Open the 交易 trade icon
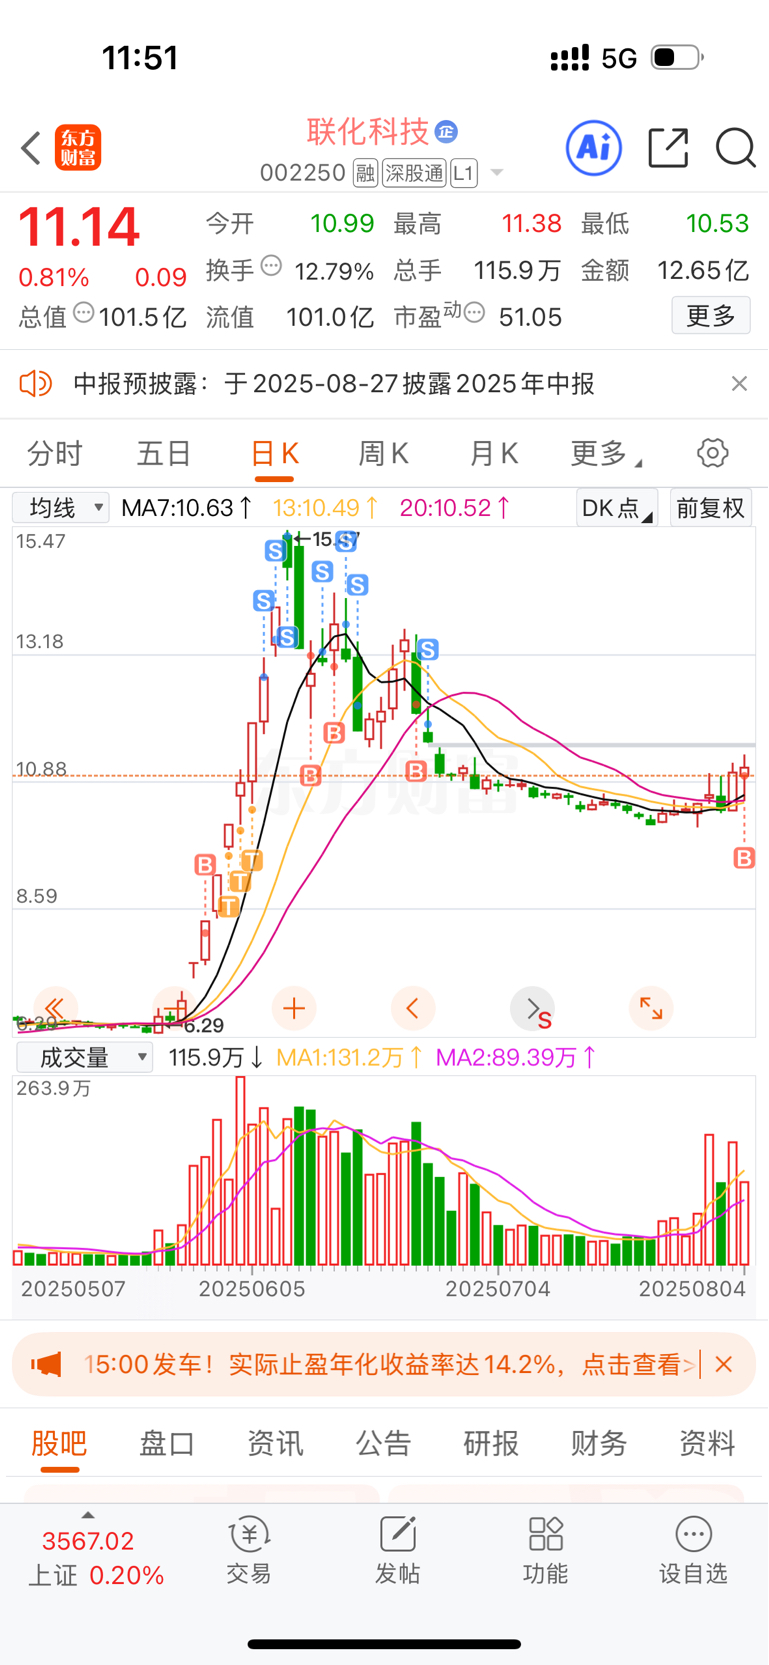Screen dimensions: 769x1665 [x=249, y=1551]
